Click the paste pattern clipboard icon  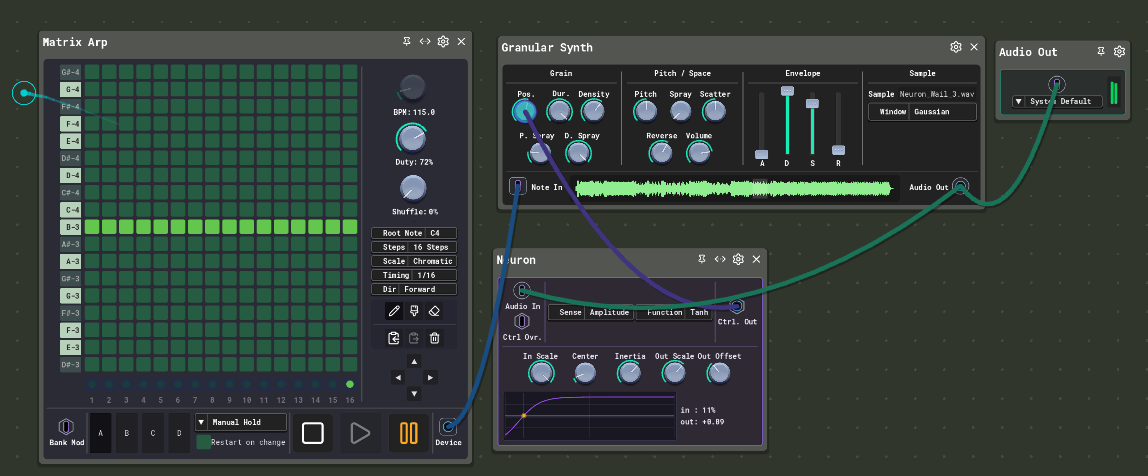pos(394,338)
